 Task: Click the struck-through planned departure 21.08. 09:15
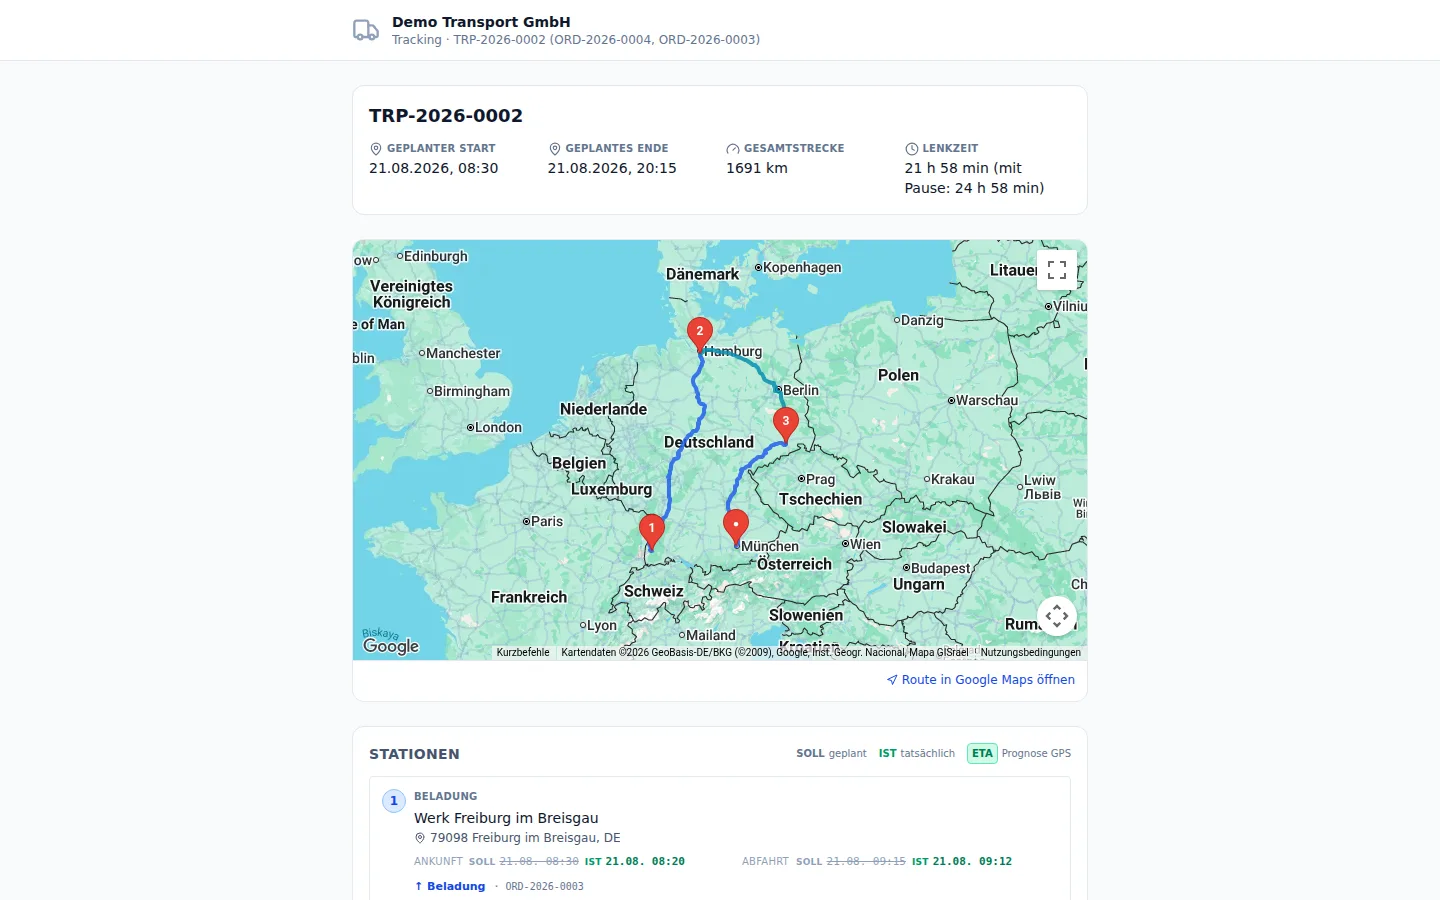click(x=866, y=861)
